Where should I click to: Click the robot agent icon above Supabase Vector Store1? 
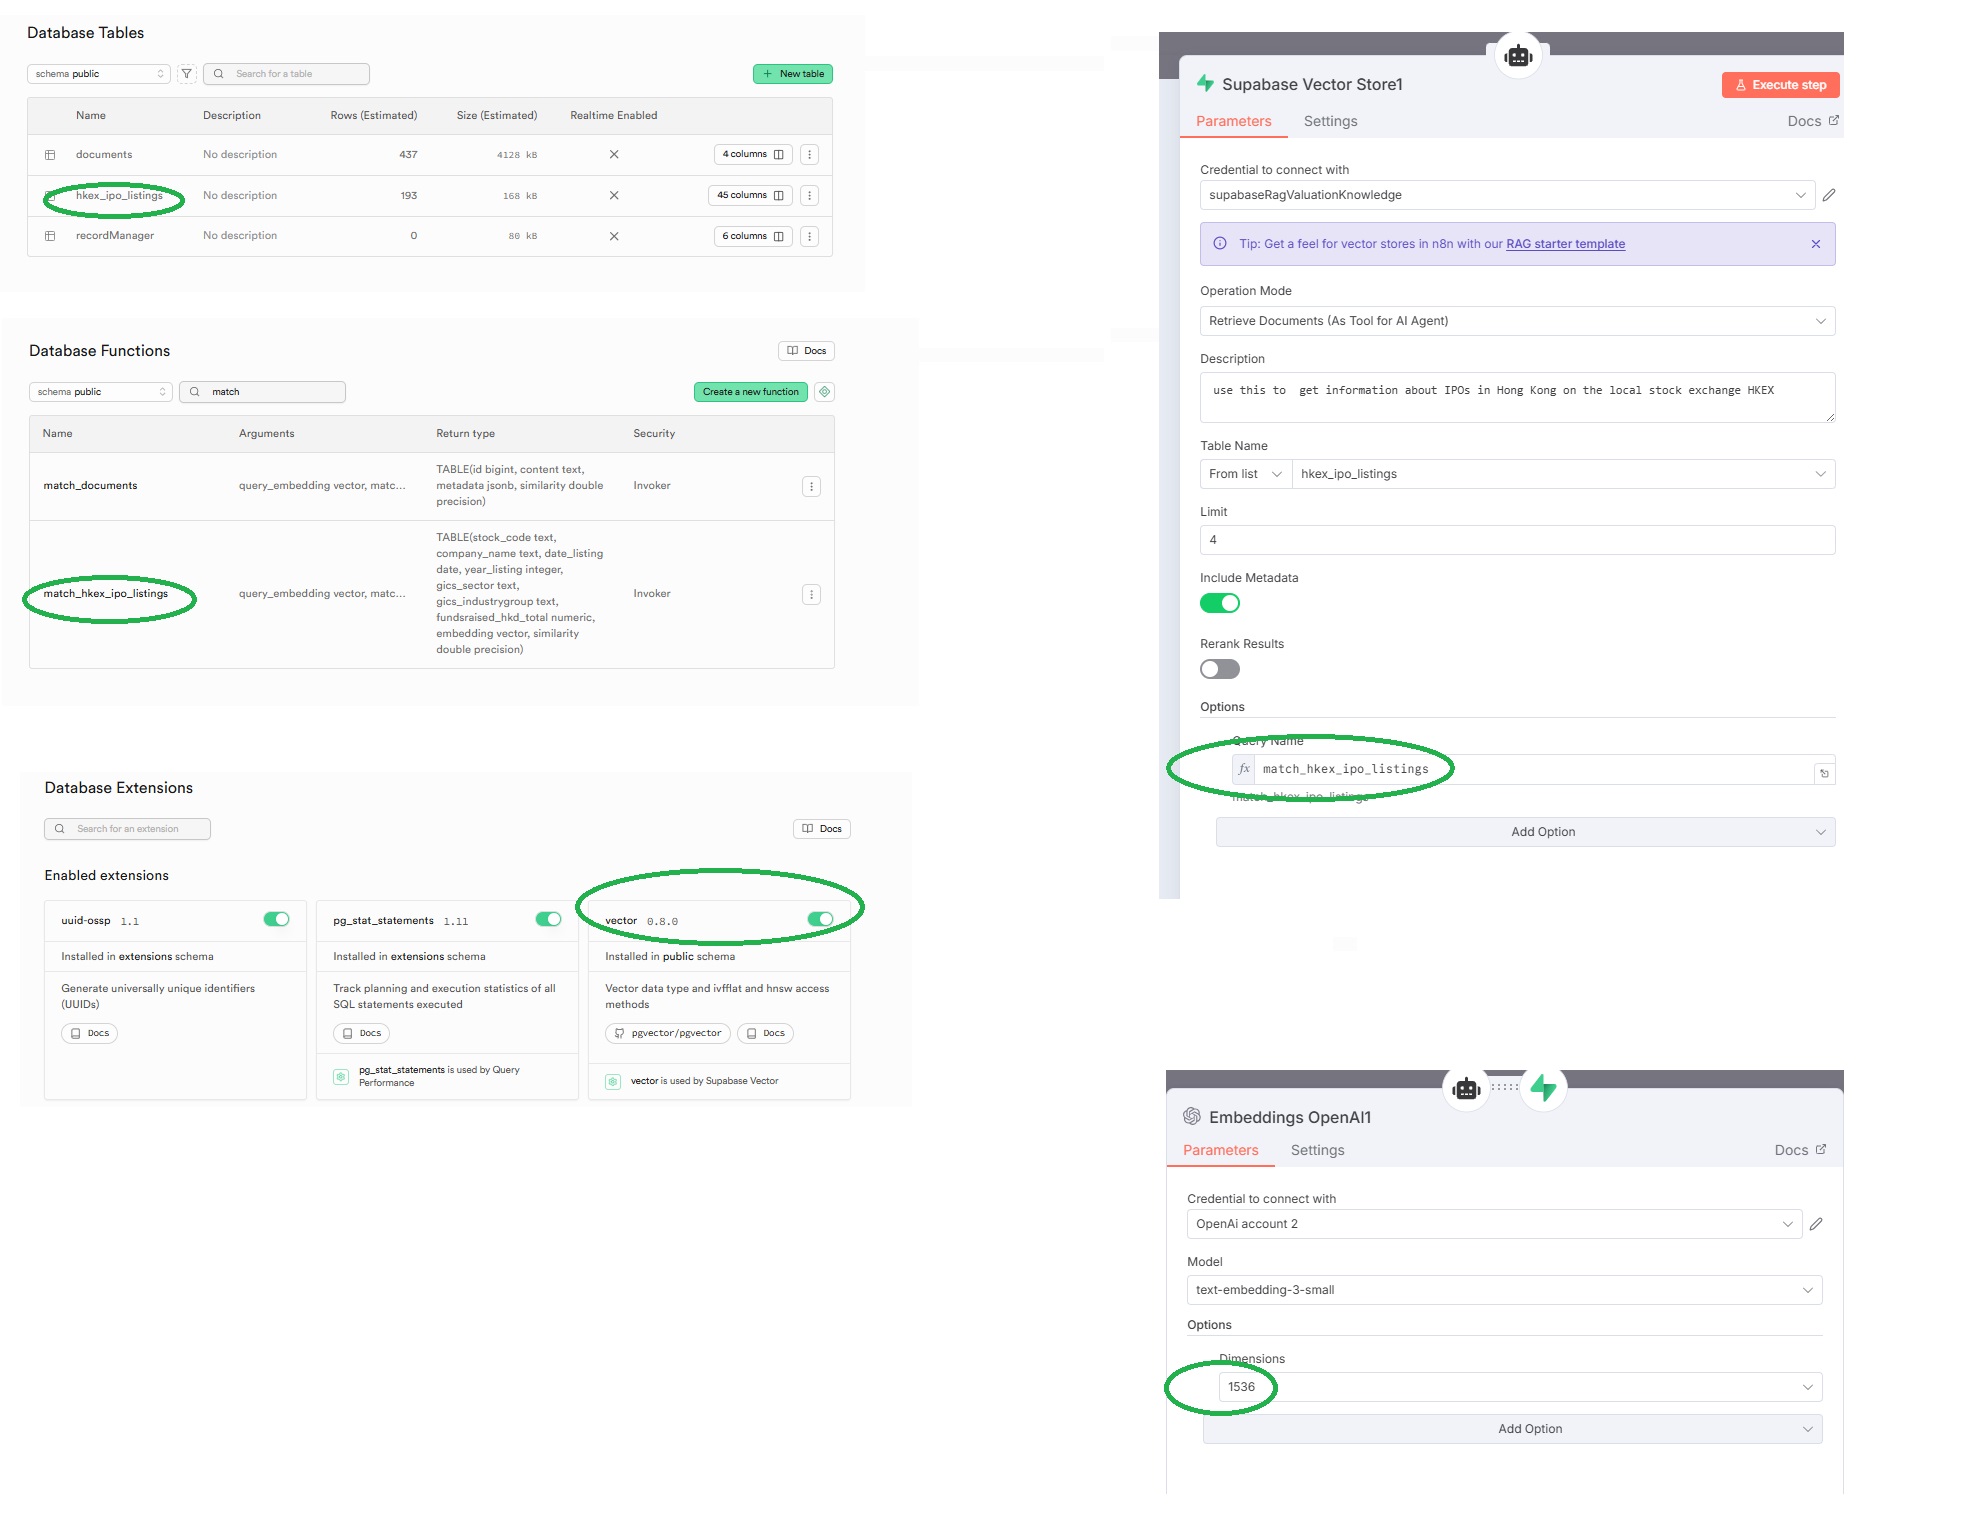[1518, 56]
